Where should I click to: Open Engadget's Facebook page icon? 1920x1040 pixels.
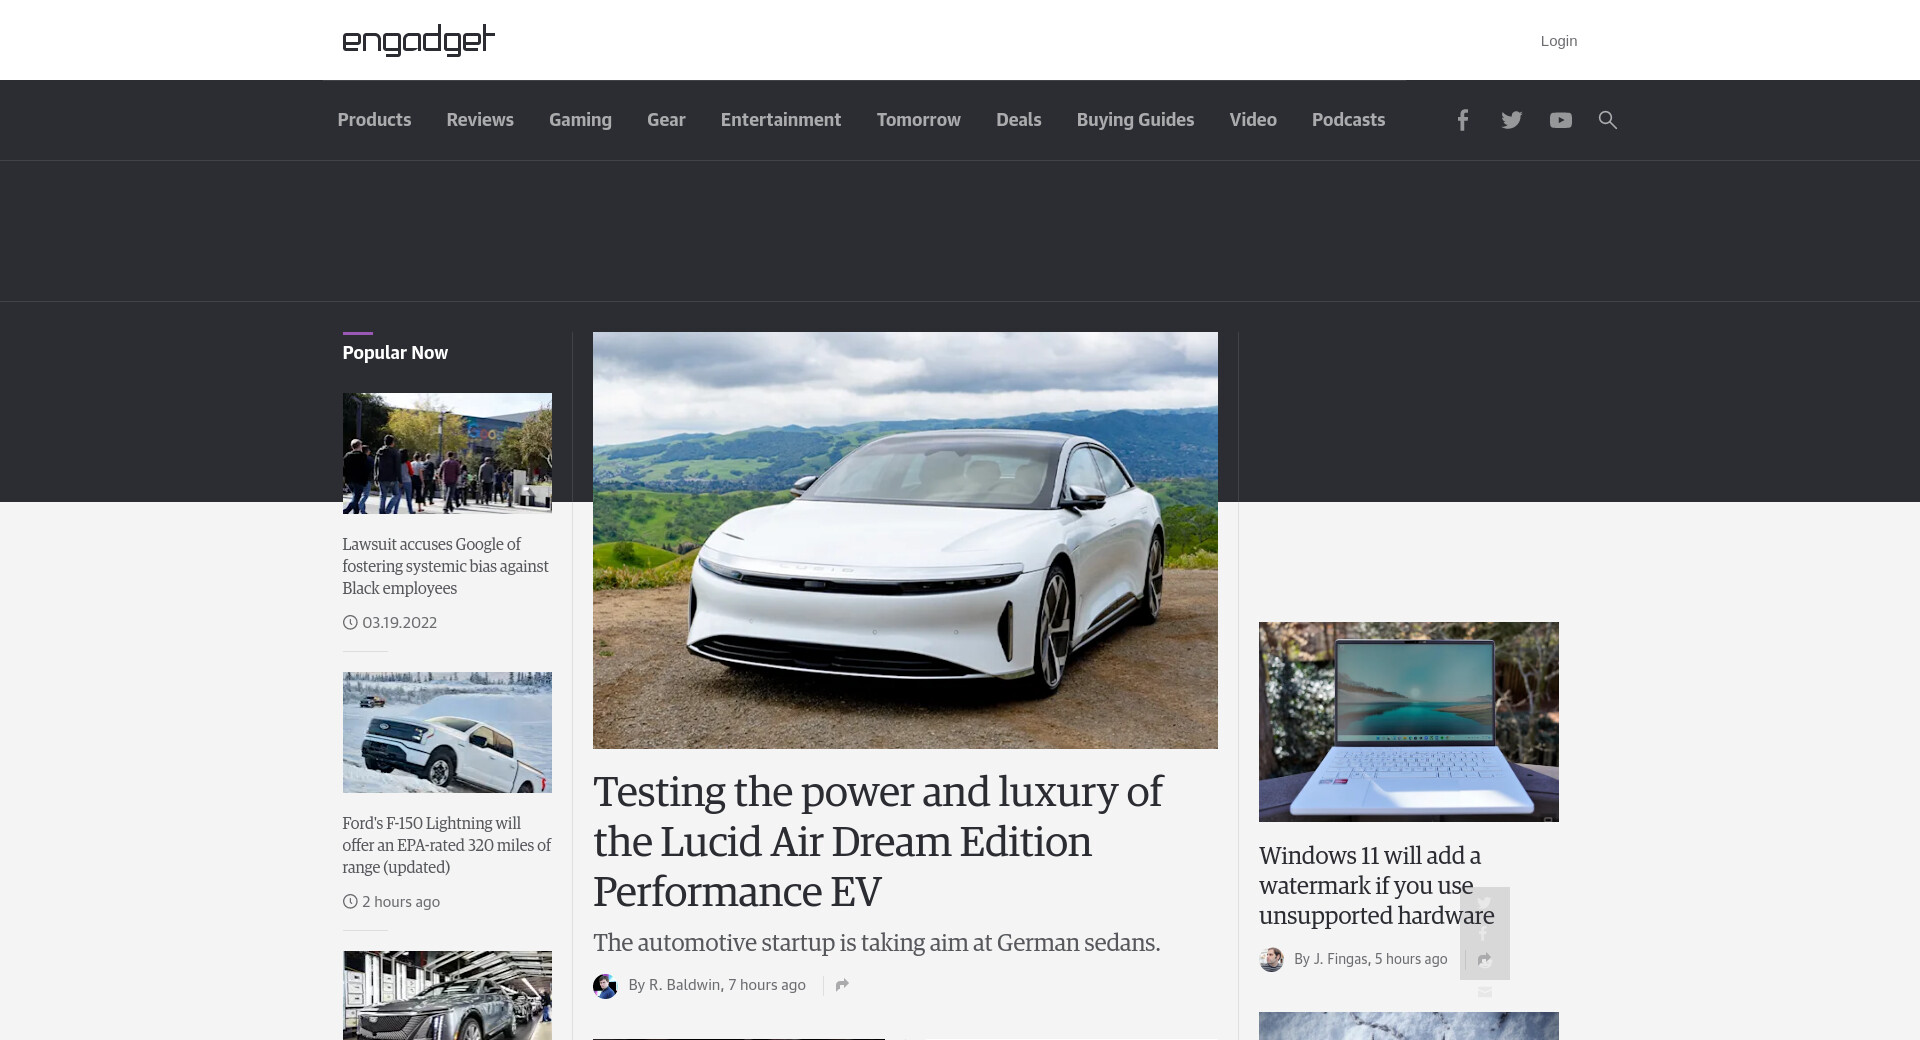pyautogui.click(x=1462, y=120)
